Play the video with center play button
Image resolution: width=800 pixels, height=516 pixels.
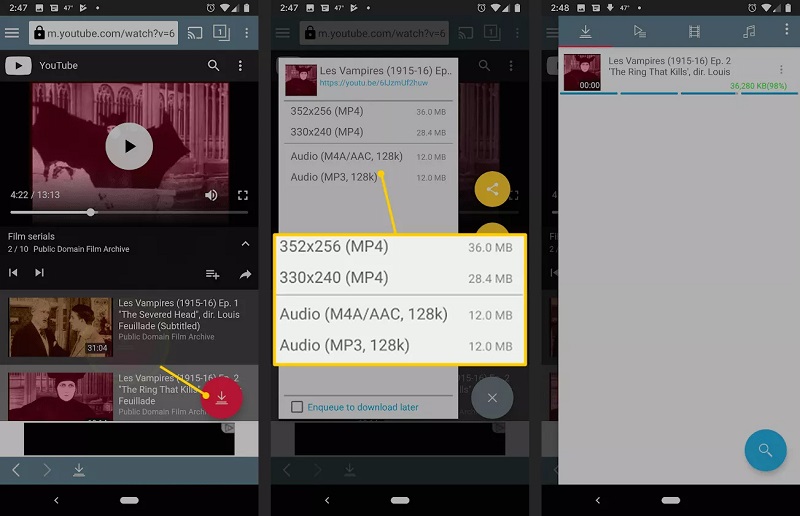[129, 146]
